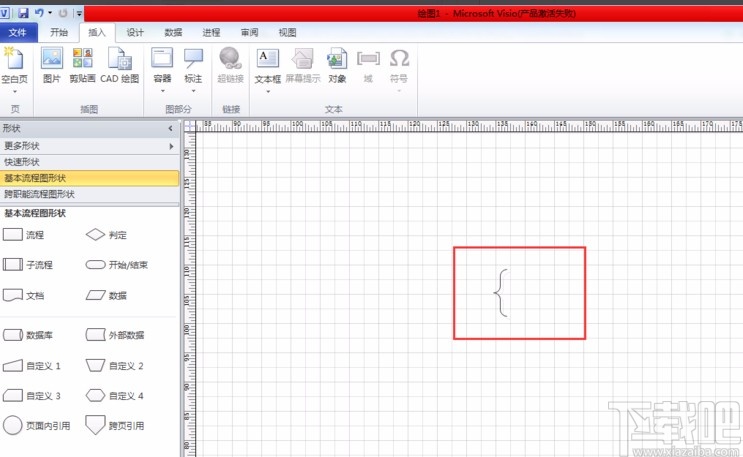
Task: Click the 符号 (Symbol) omega icon
Action: tap(399, 58)
